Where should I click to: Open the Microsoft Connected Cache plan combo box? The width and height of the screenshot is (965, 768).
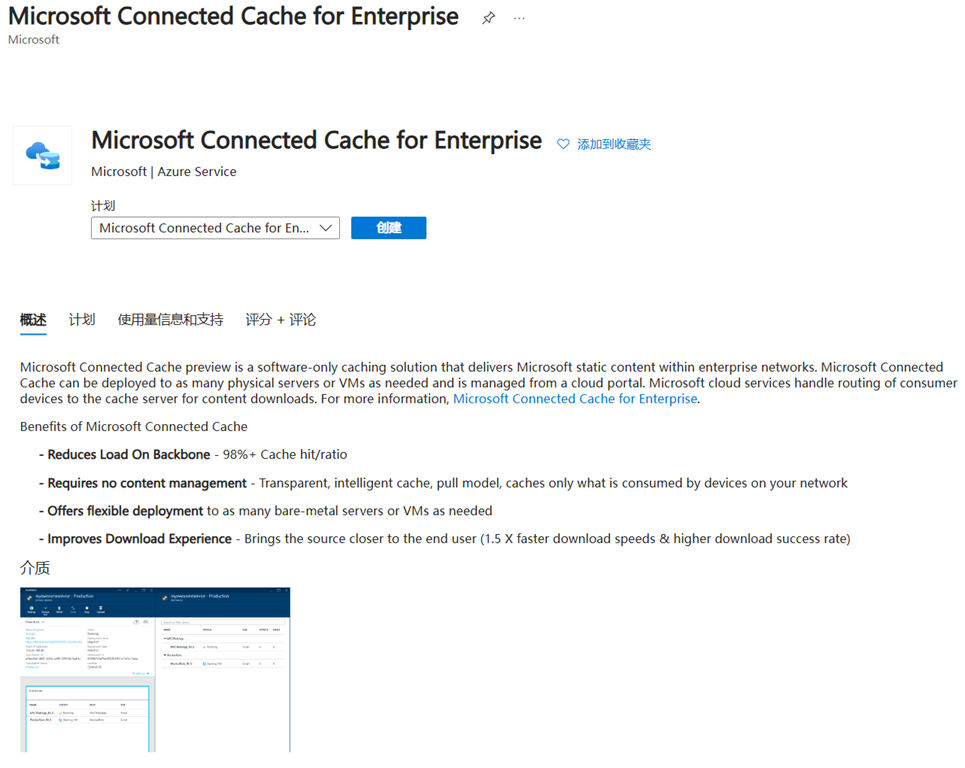pos(215,228)
